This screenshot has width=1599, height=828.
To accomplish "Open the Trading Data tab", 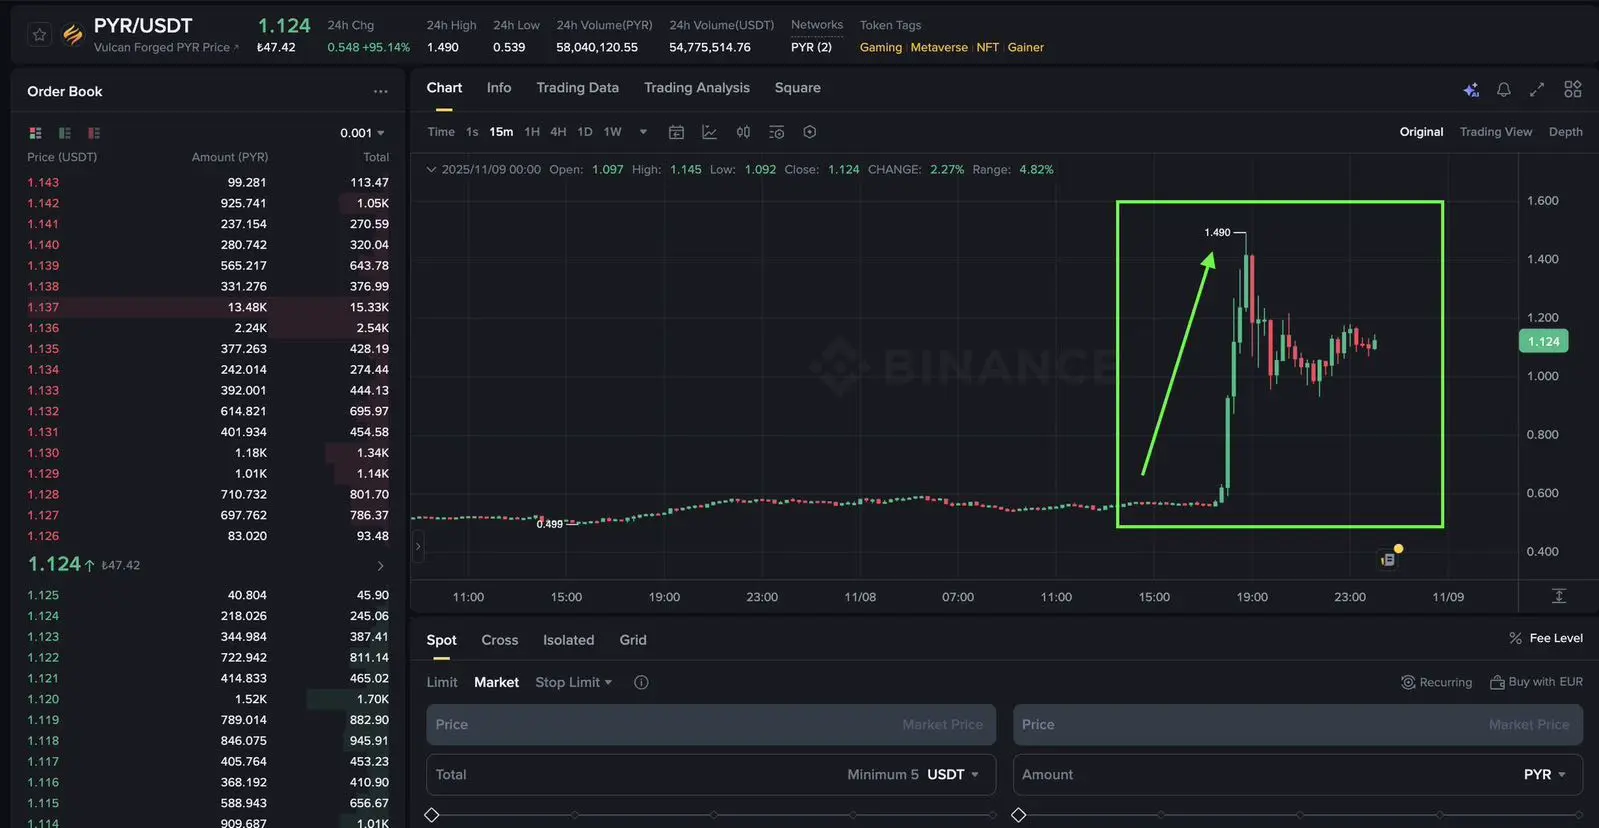I will click(577, 88).
